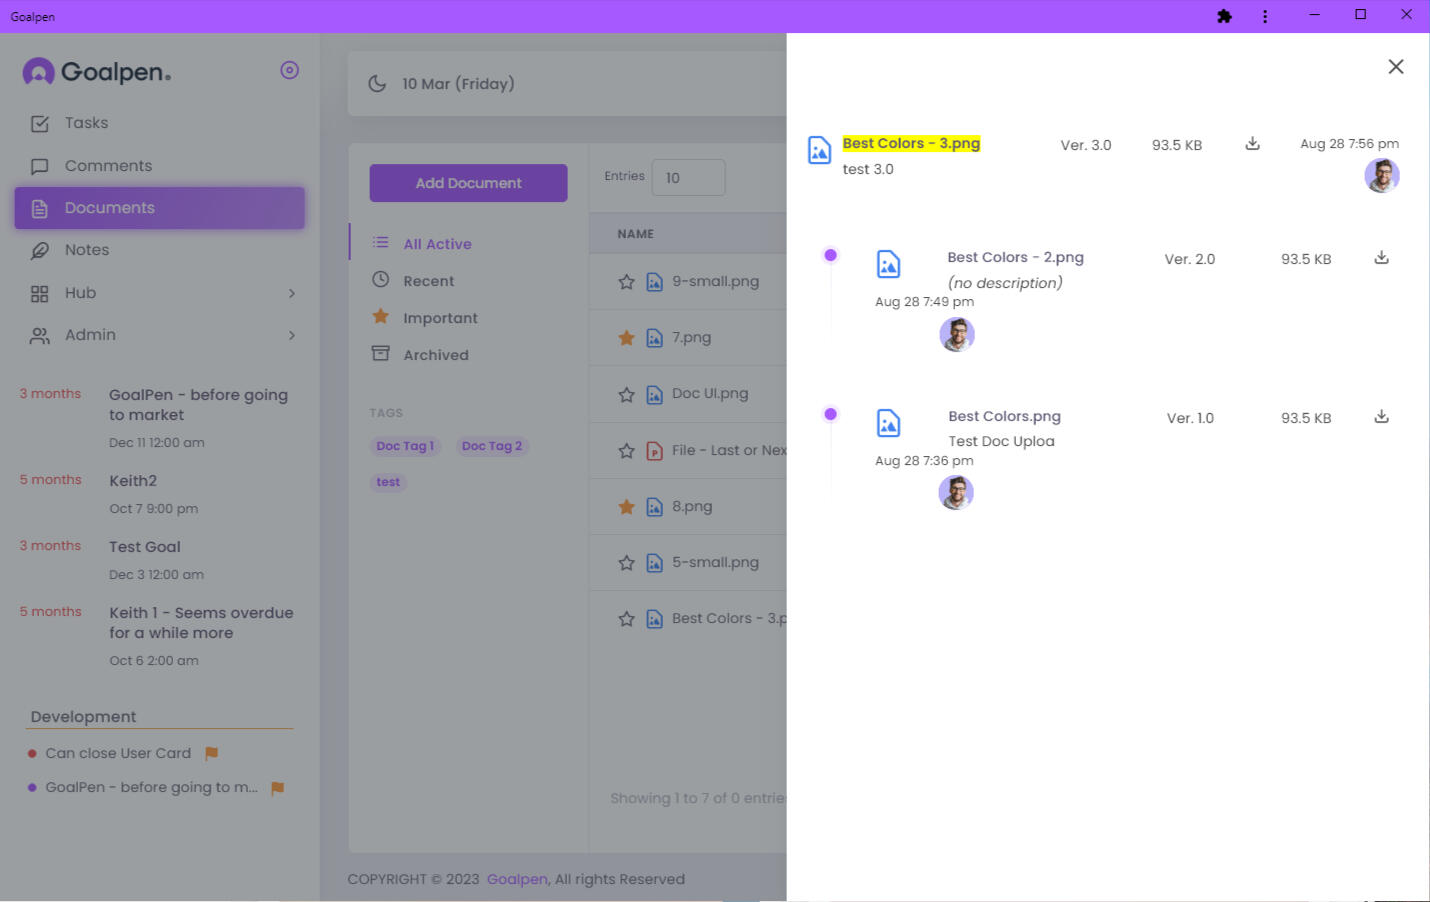This screenshot has height=902, width=1430.
Task: Click the Archived filter icon
Action: [x=381, y=353]
